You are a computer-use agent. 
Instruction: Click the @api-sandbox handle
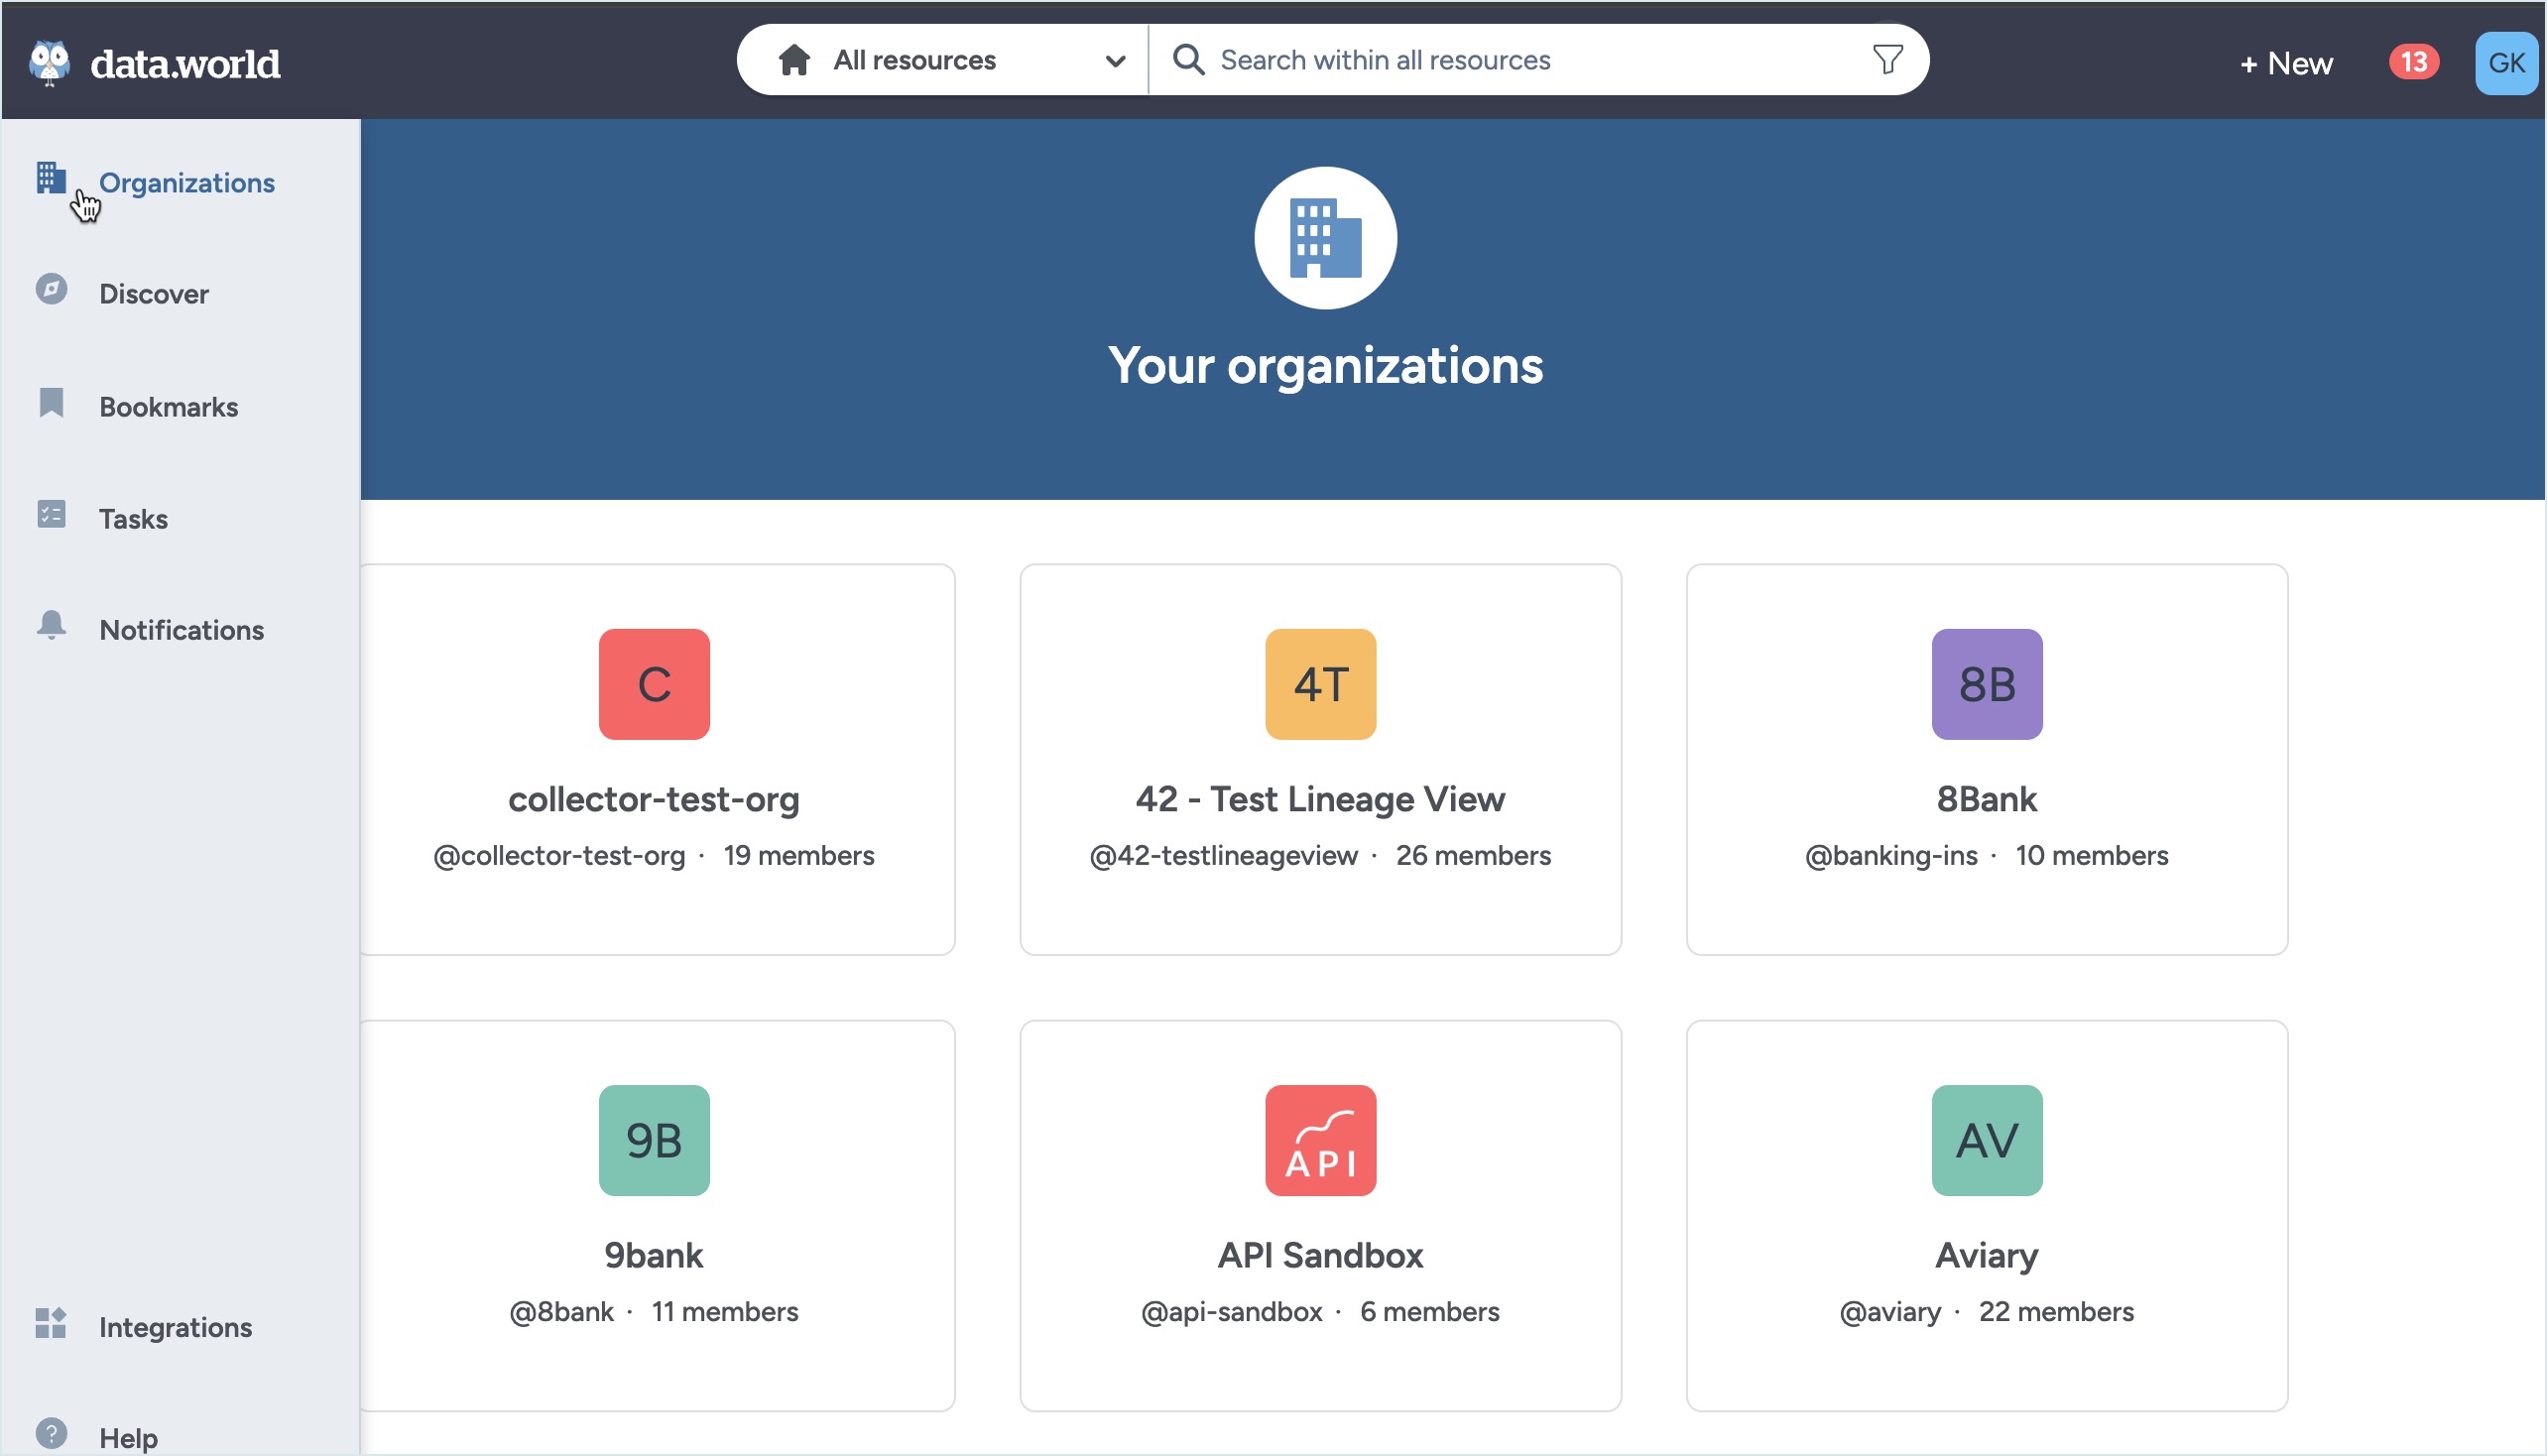point(1231,1312)
